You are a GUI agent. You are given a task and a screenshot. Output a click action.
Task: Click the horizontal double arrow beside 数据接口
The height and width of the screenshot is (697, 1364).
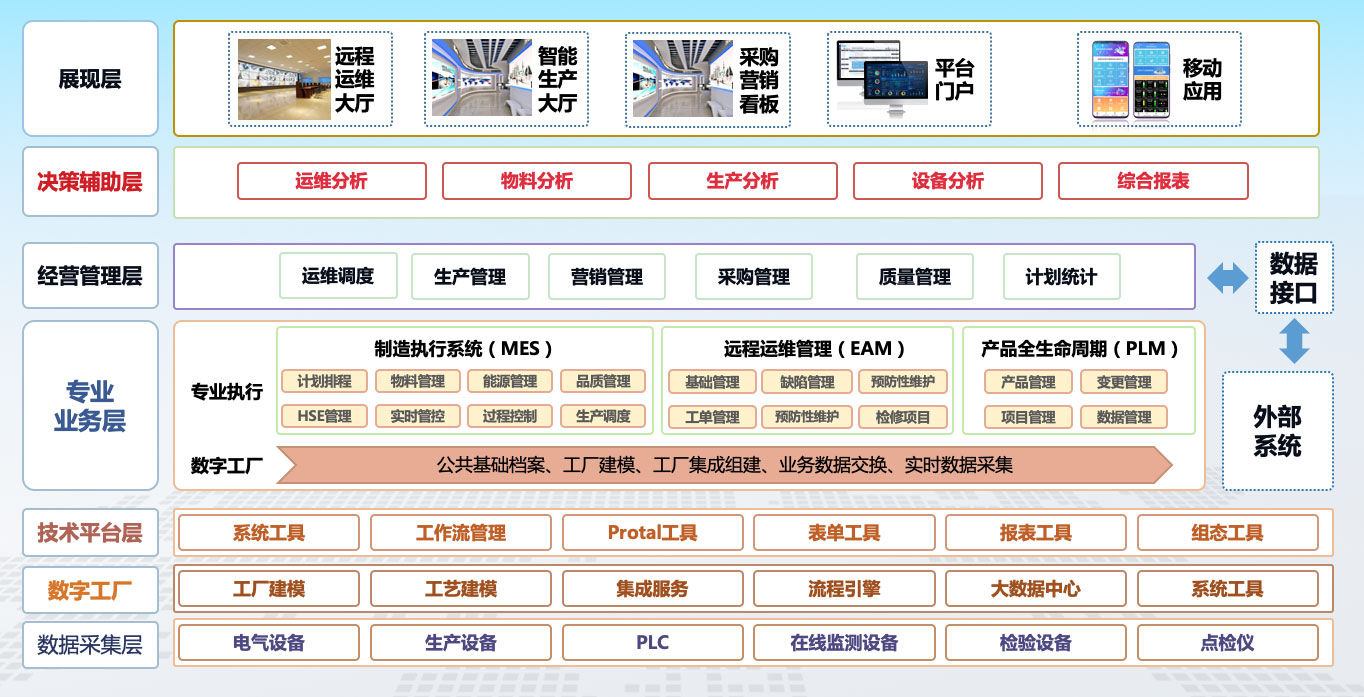[1227, 277]
